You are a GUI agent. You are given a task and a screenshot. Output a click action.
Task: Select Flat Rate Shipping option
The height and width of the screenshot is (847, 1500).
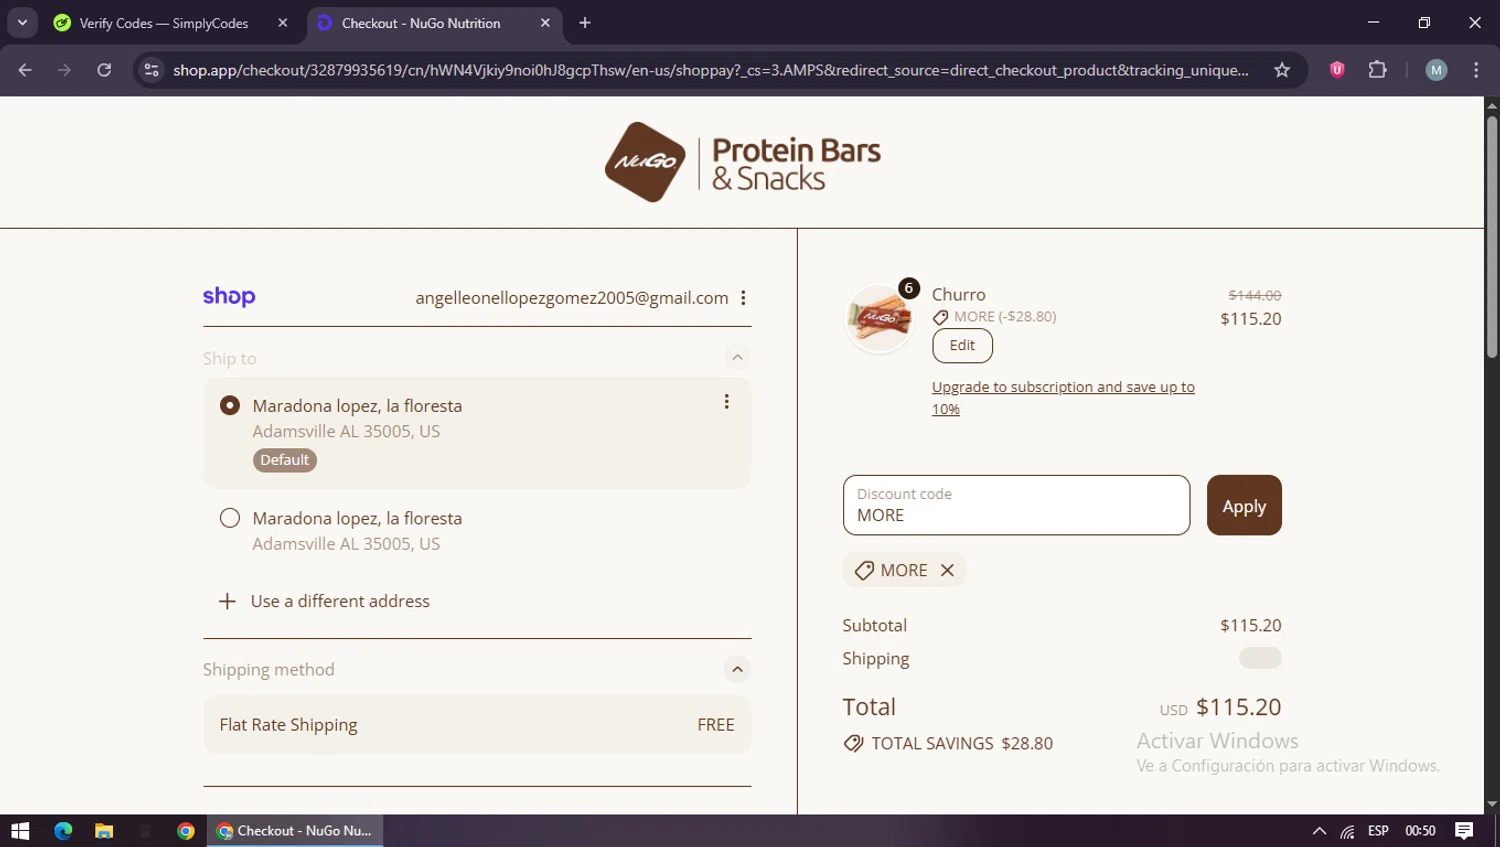477,725
